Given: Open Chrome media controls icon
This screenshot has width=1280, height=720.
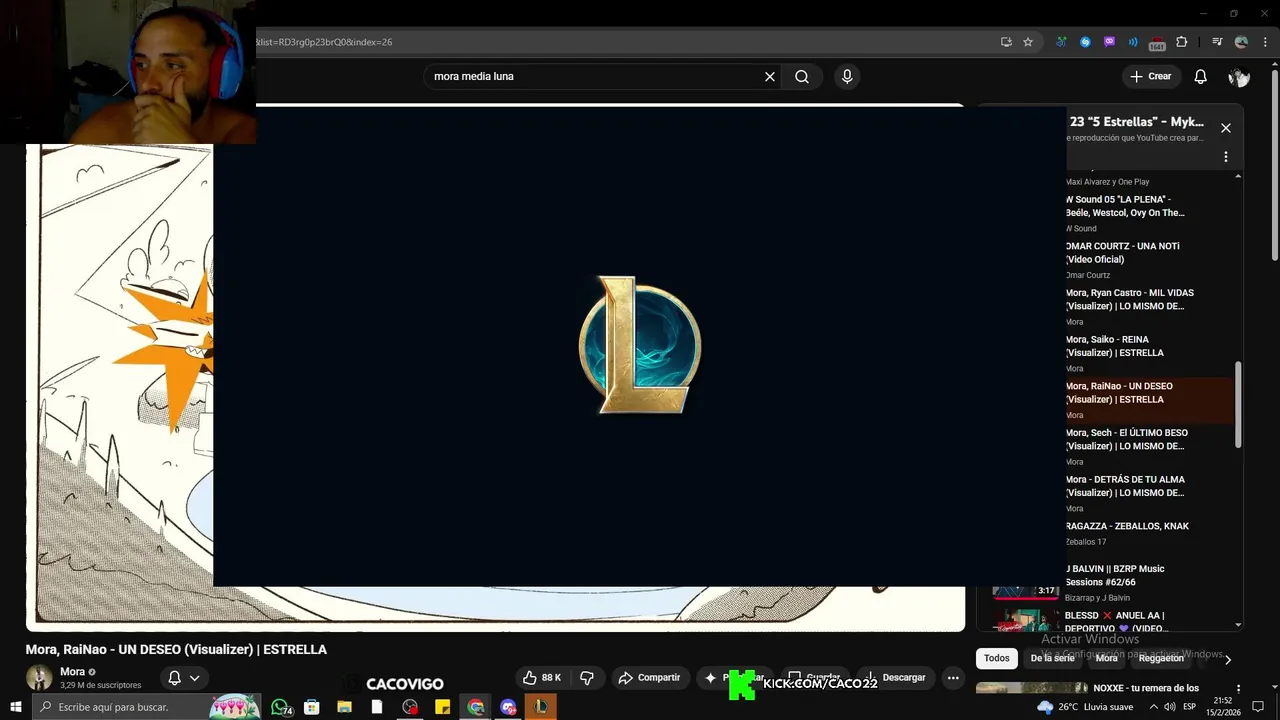Looking at the screenshot, I should (x=1217, y=42).
